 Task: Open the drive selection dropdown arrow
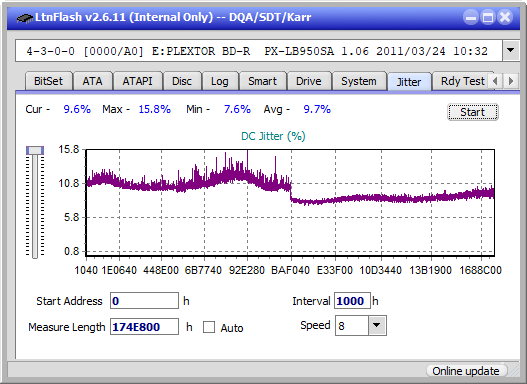coord(511,50)
